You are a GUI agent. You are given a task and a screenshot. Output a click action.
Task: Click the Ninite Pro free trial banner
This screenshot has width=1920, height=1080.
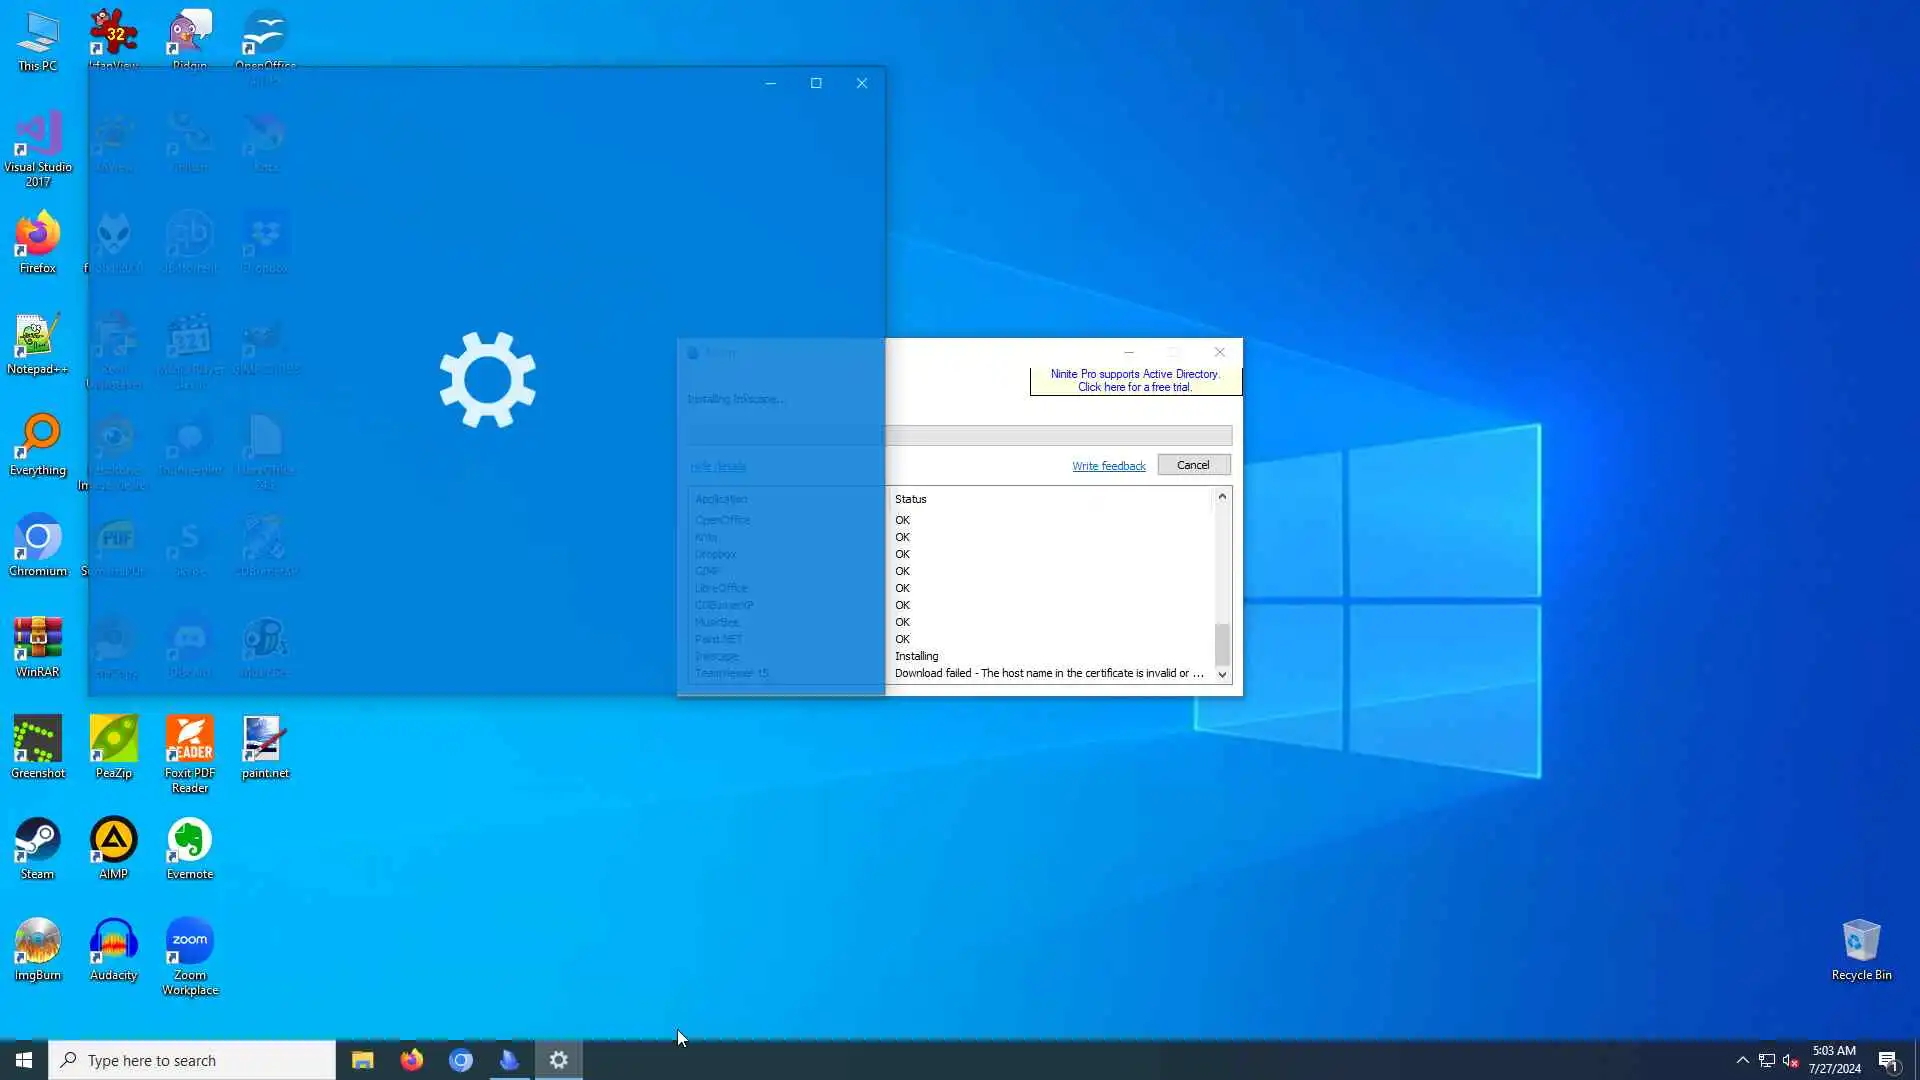pyautogui.click(x=1135, y=381)
